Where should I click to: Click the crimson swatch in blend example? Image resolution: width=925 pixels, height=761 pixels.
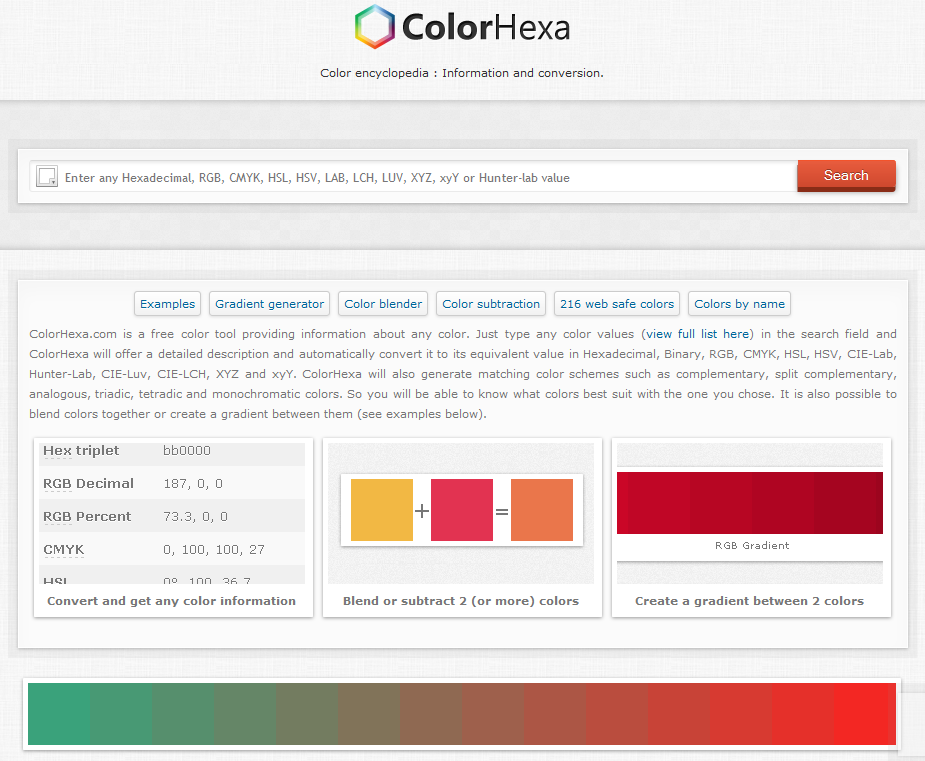461,510
